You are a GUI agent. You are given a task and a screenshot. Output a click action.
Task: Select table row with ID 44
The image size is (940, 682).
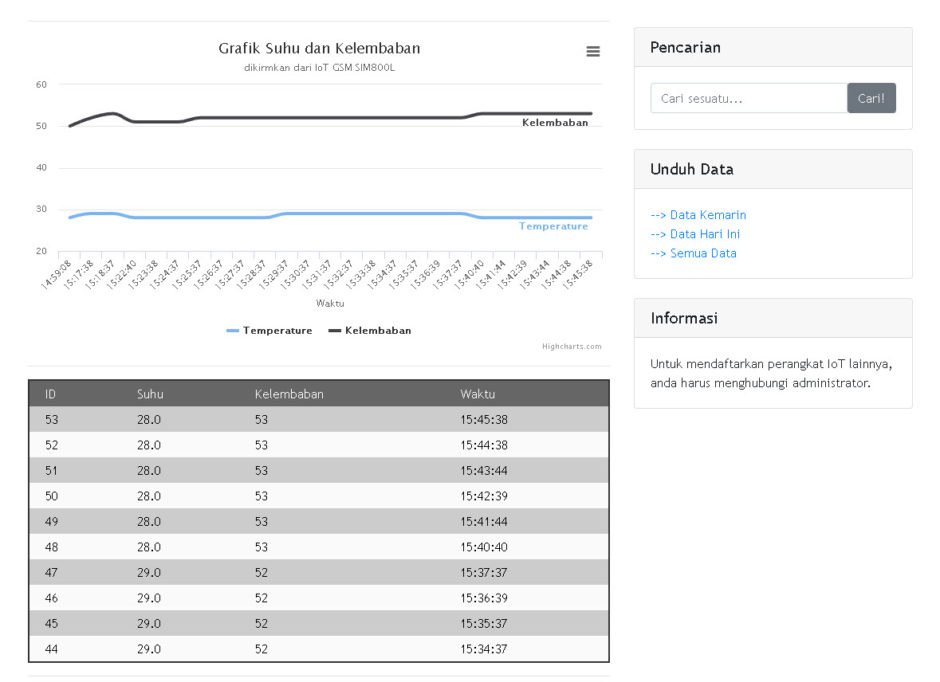click(x=319, y=649)
